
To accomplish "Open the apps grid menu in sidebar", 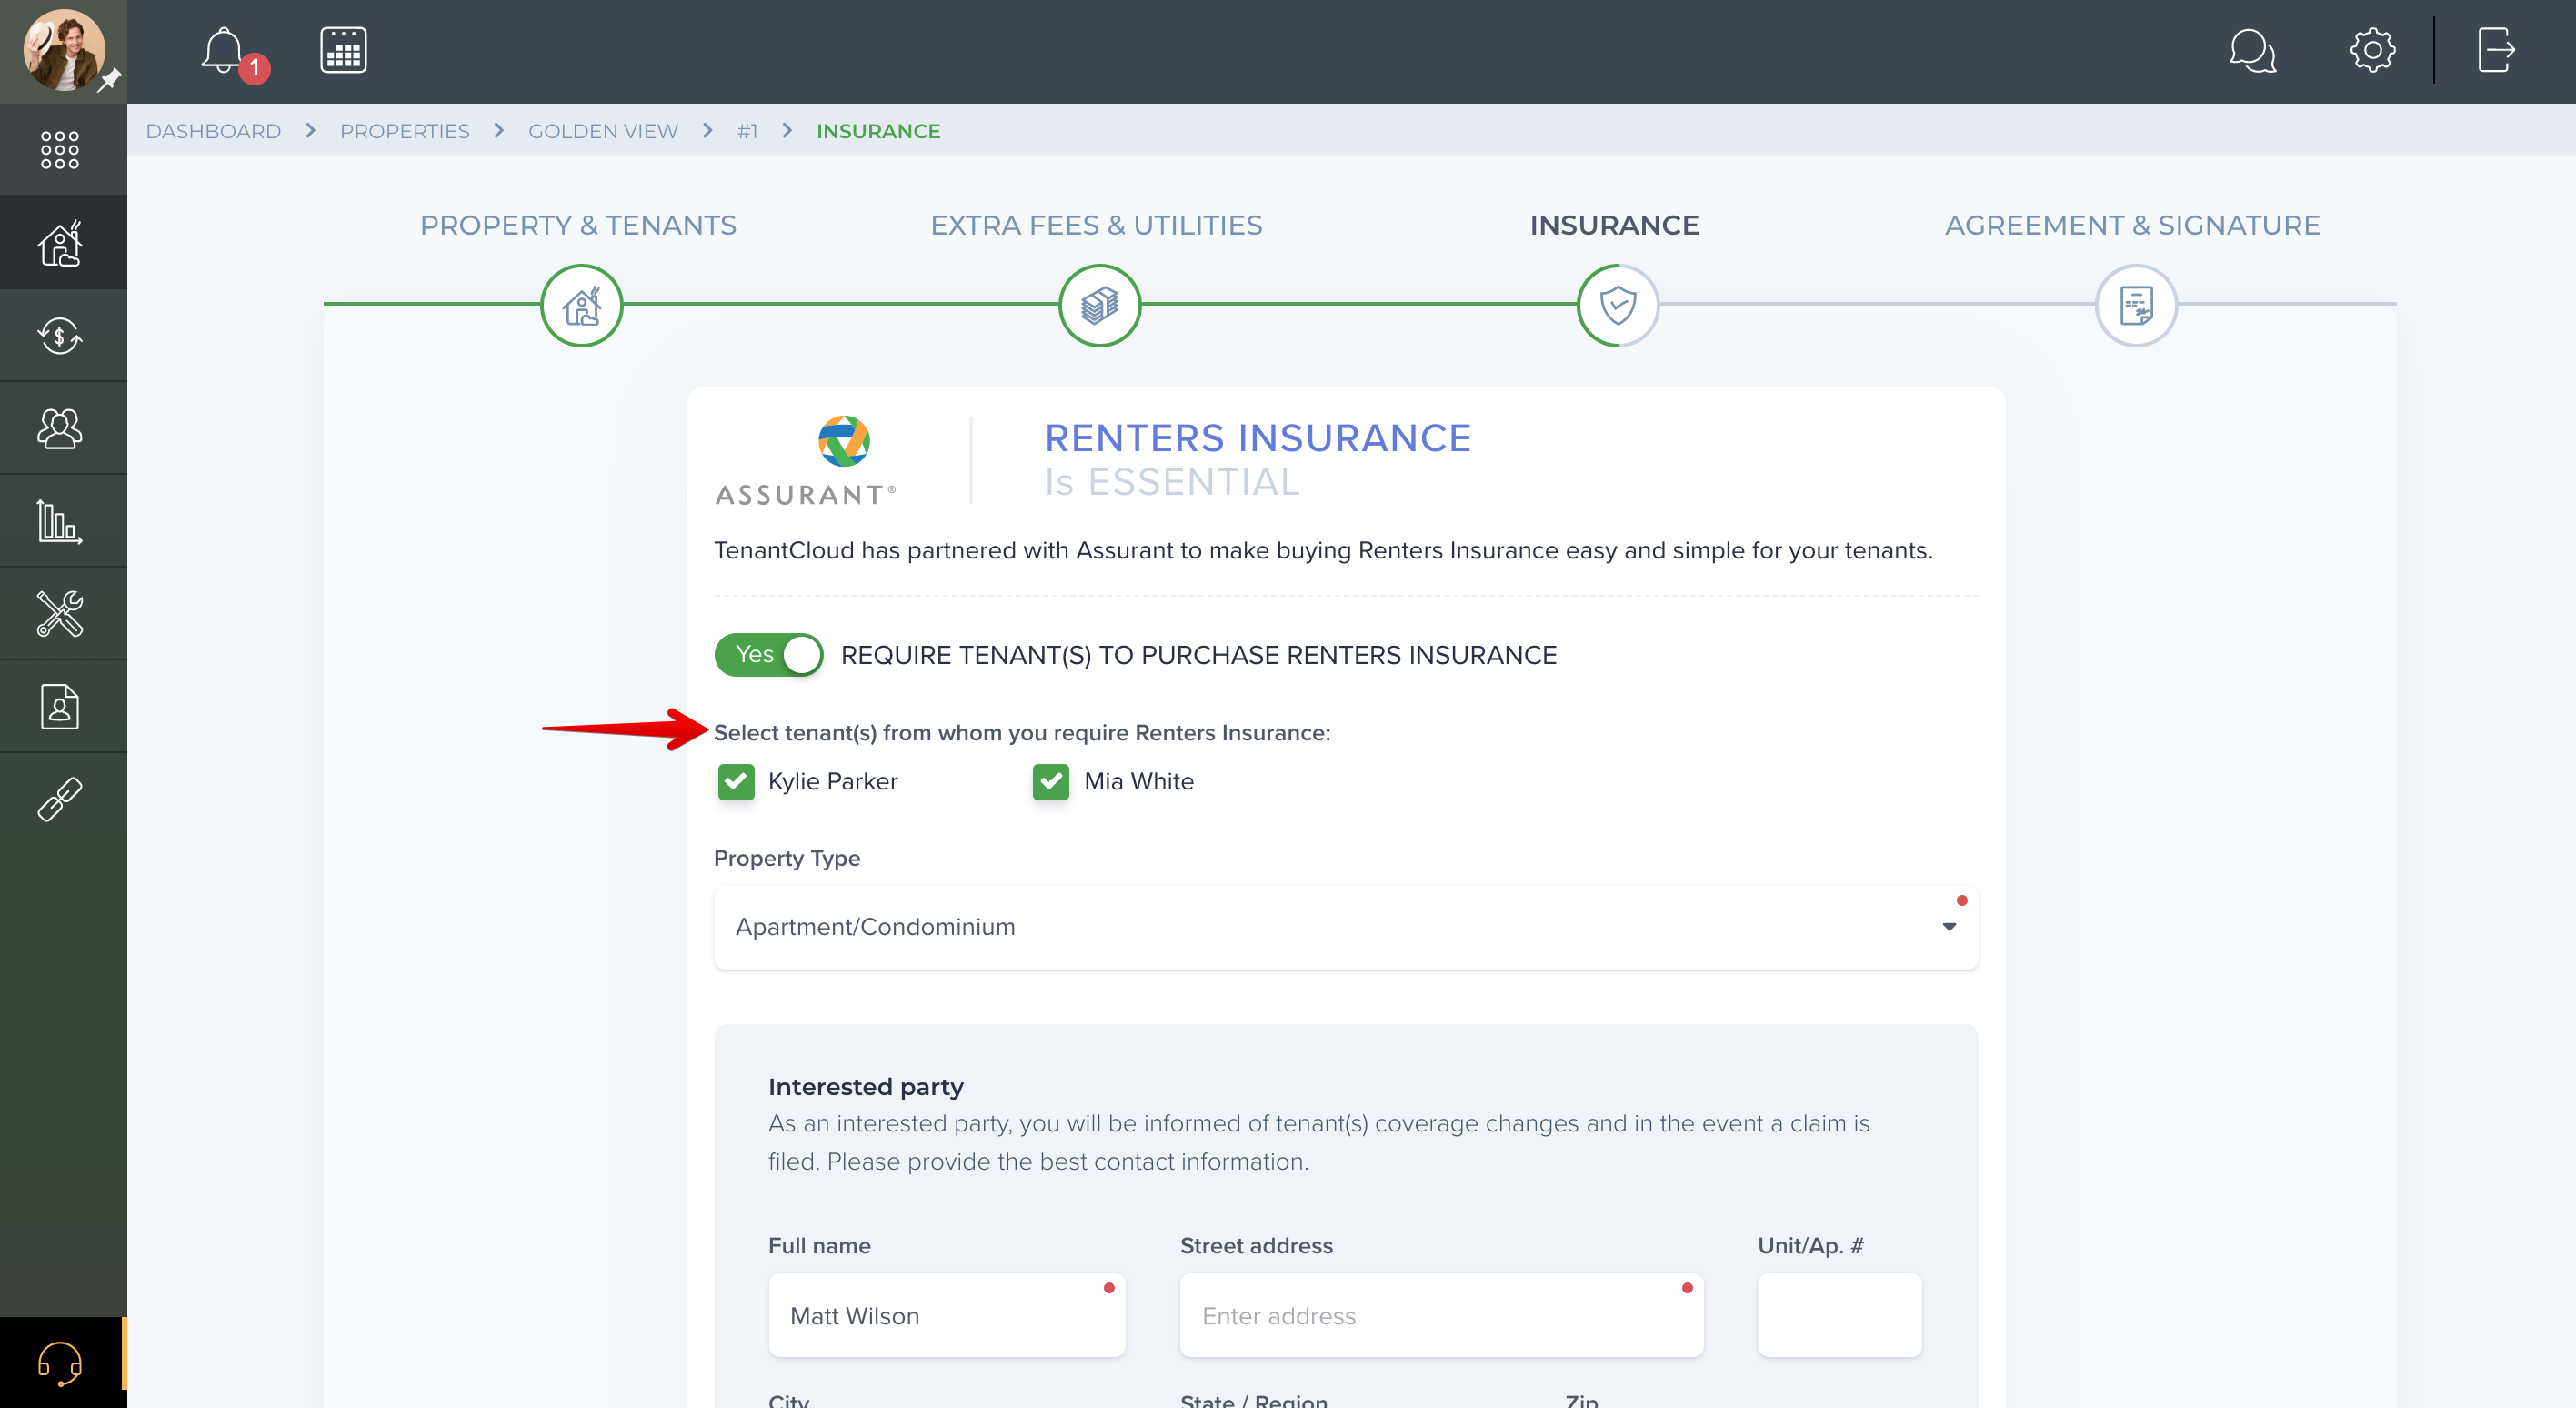I will [x=60, y=150].
